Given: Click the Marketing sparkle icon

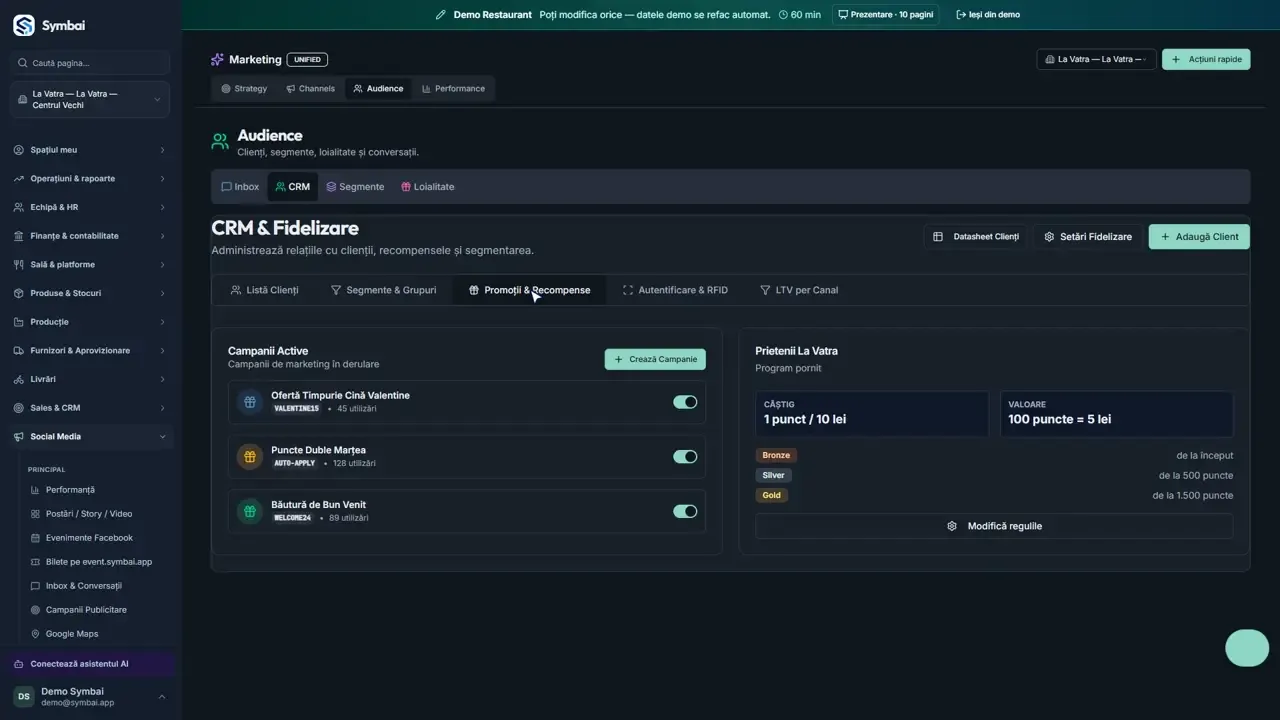Looking at the screenshot, I should 217,60.
